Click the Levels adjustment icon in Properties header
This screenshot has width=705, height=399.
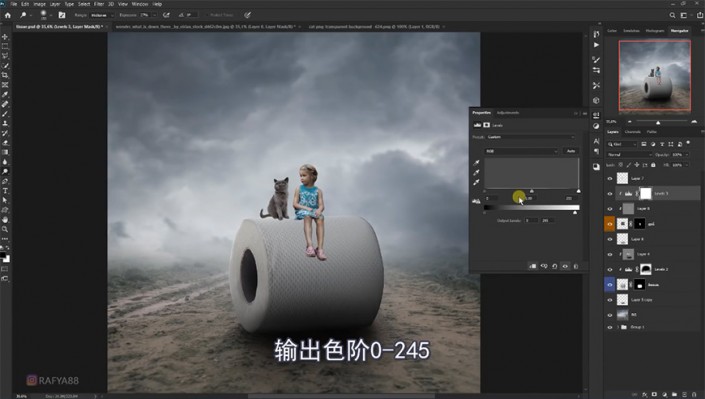click(x=477, y=125)
